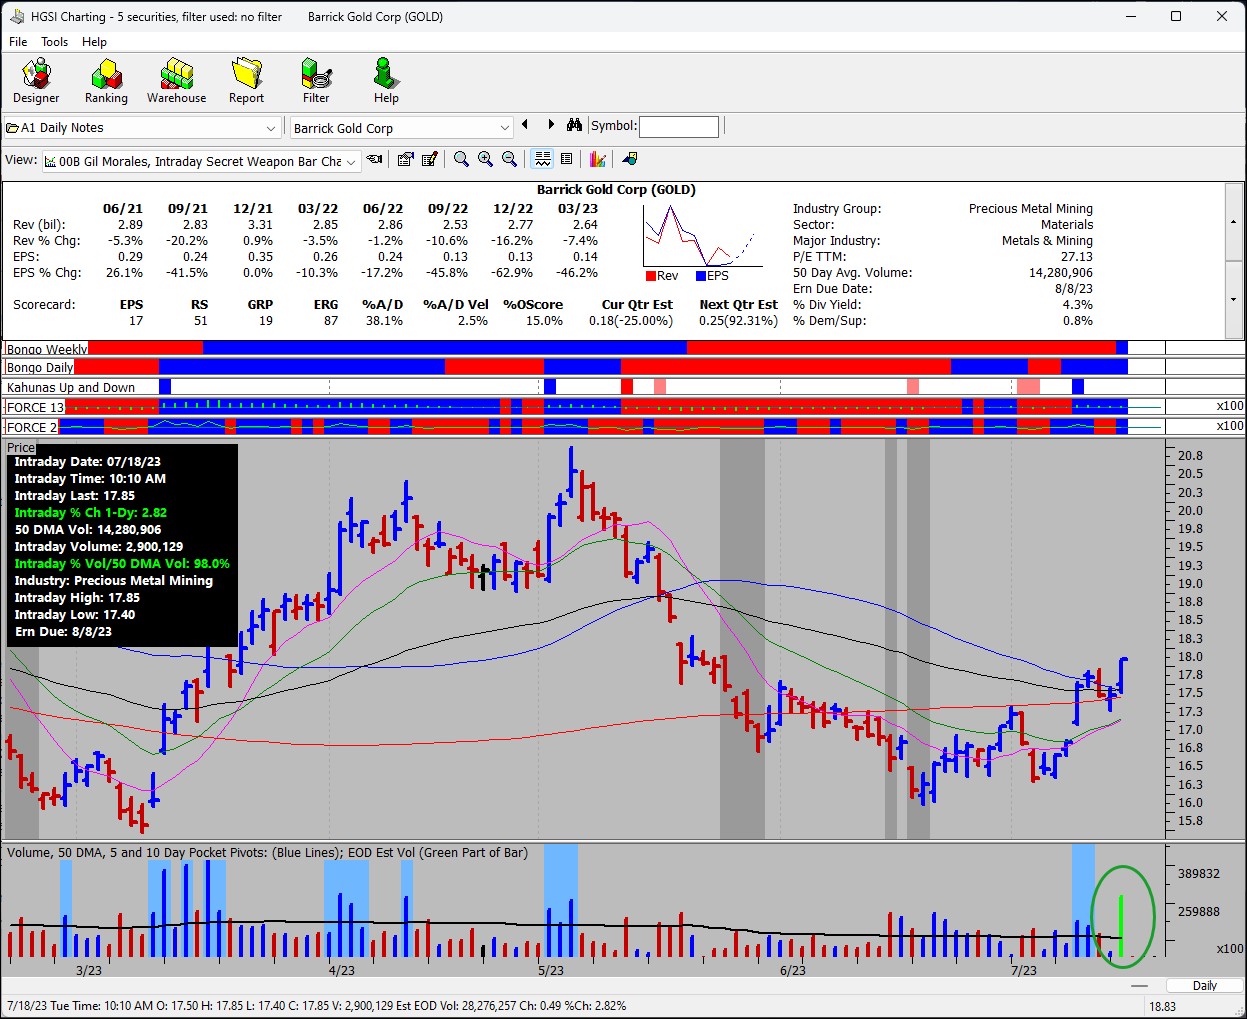Viewport: 1247px width, 1019px height.
Task: Click the green estimated volume bar
Action: 1121,926
